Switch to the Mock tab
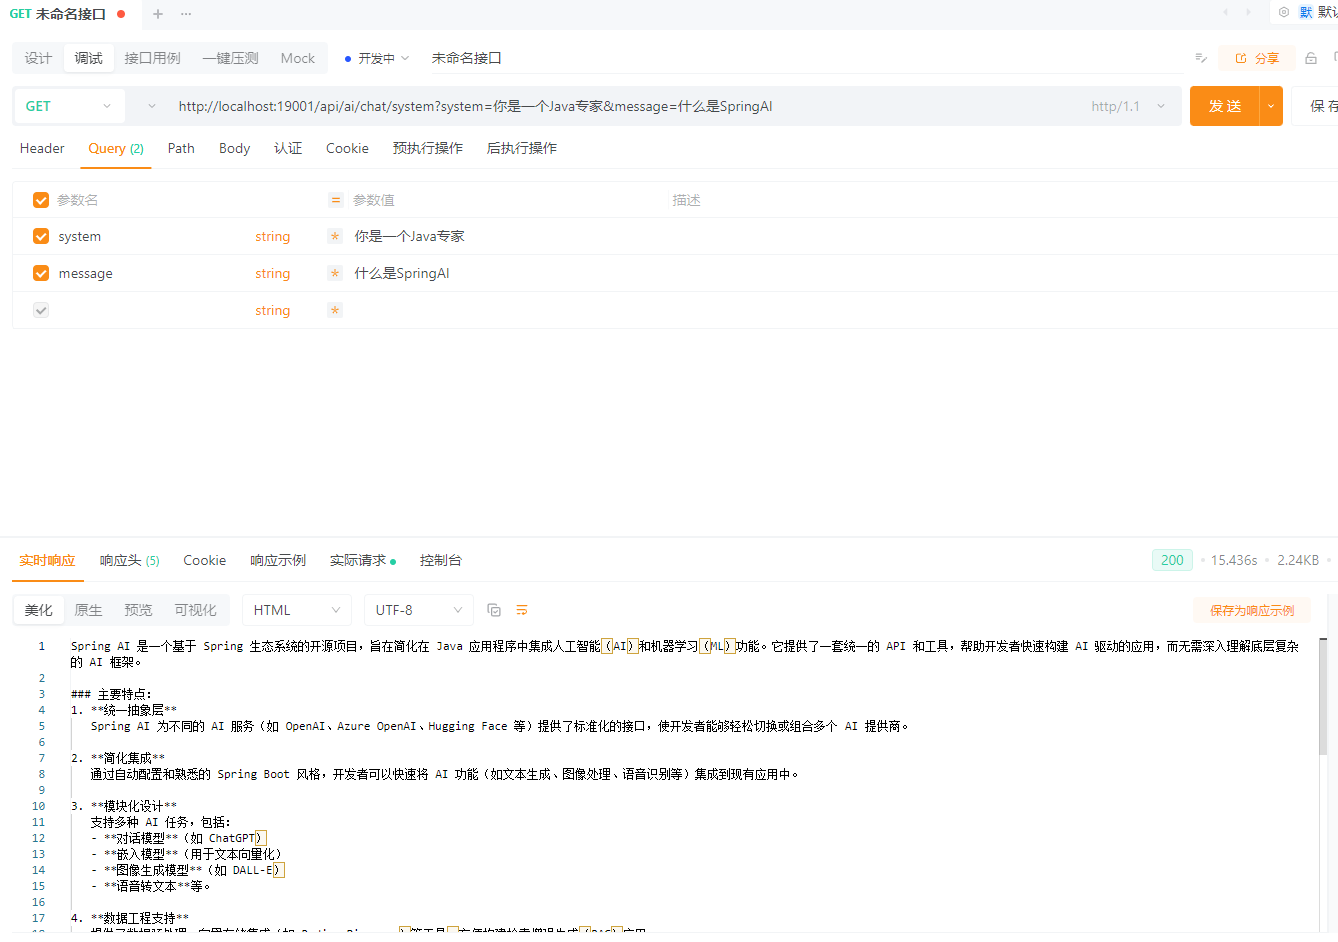The image size is (1338, 942). pos(297,58)
